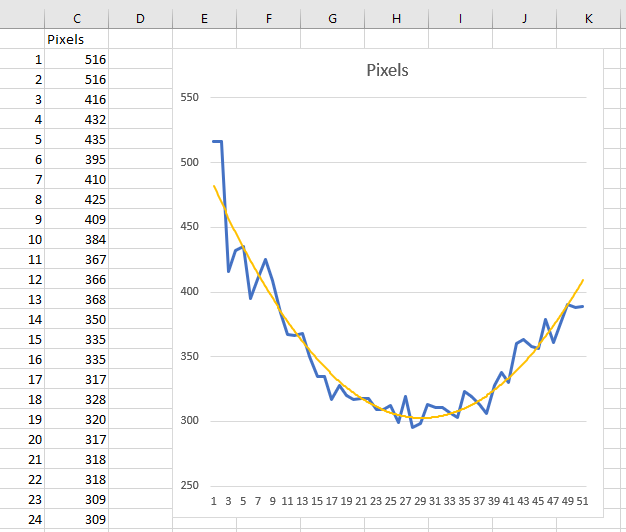Click the 550 label on vertical axis

190,97
